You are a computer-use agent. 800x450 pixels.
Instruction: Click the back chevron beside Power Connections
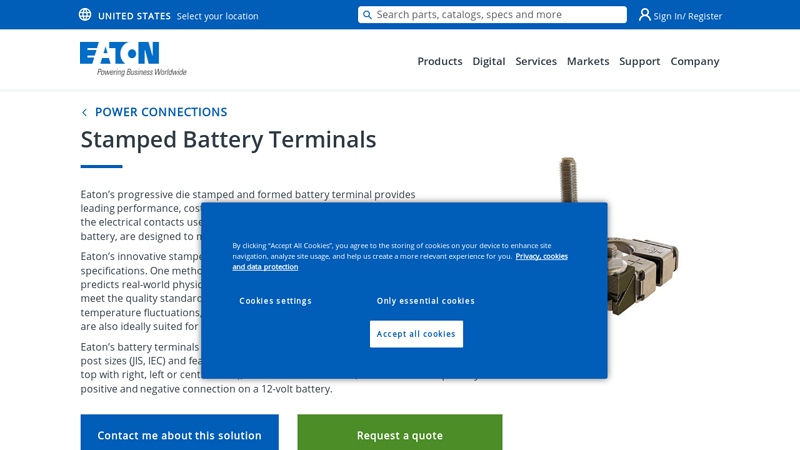(84, 112)
